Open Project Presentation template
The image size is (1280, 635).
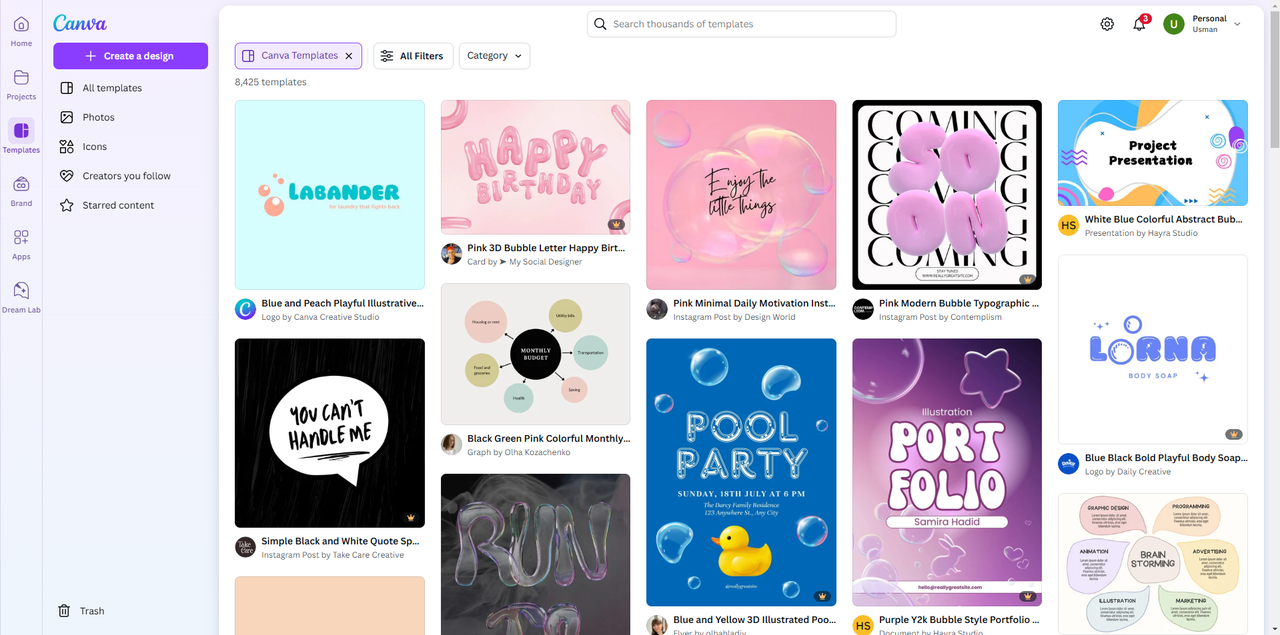pyautogui.click(x=1153, y=153)
